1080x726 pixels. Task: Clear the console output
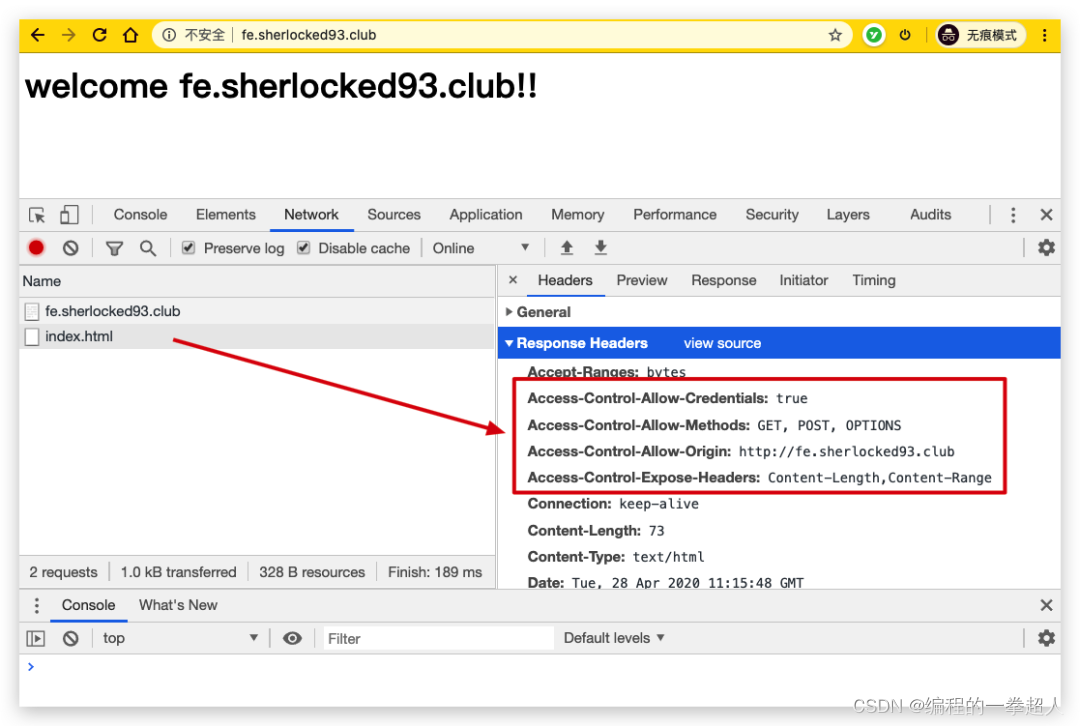click(70, 639)
